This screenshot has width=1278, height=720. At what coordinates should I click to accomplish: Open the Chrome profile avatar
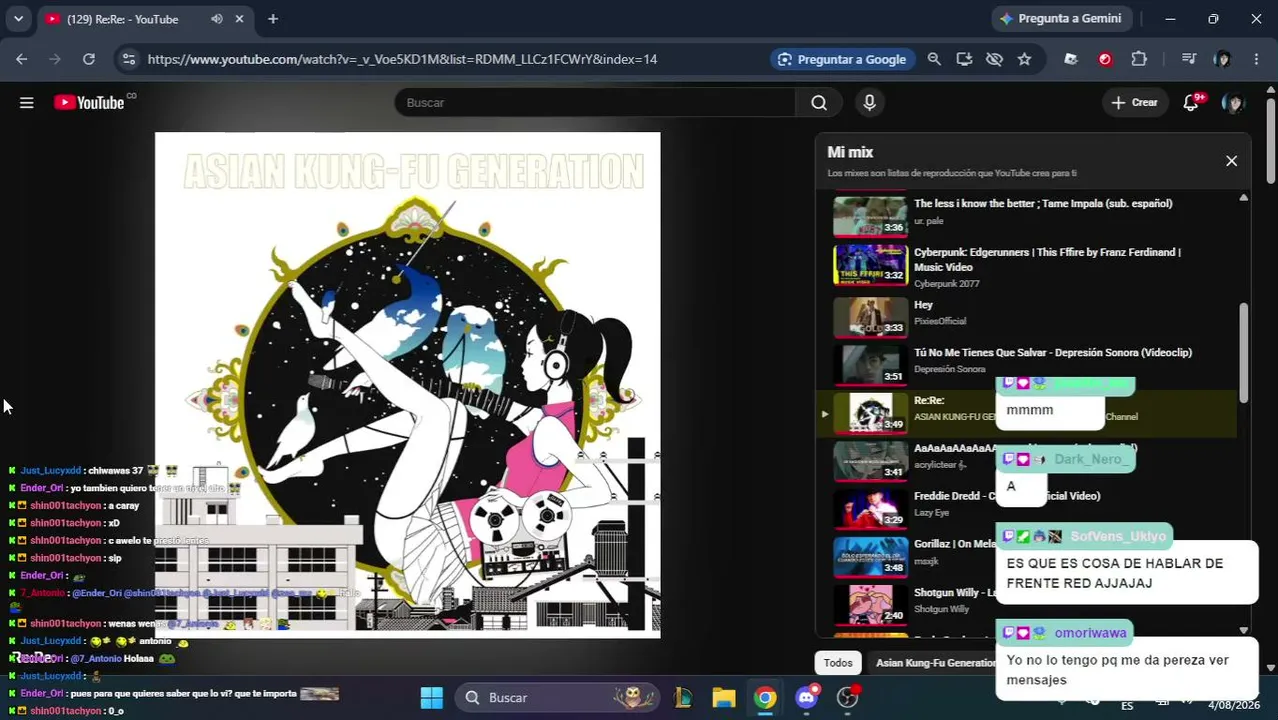1222,59
